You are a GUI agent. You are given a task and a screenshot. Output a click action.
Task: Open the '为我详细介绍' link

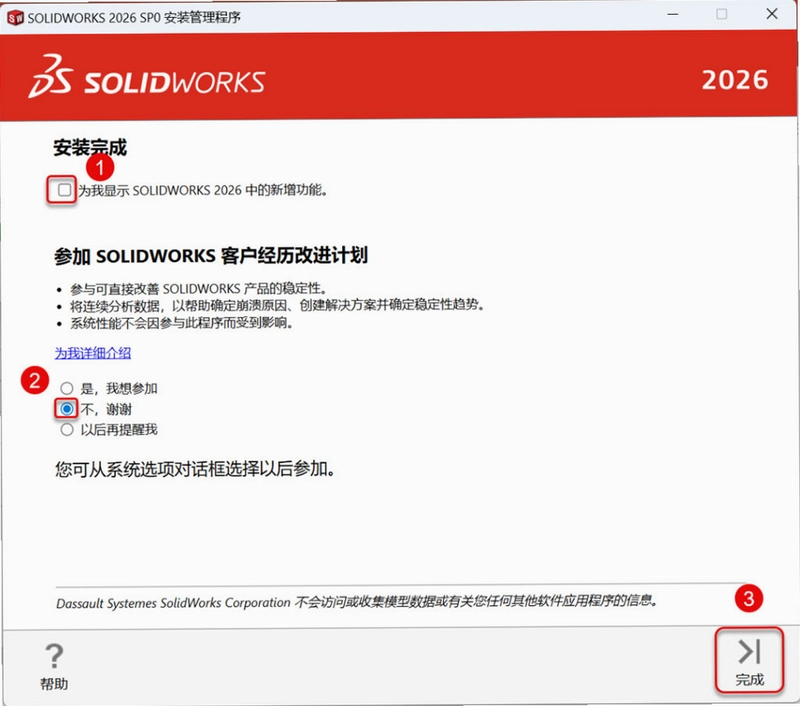pyautogui.click(x=93, y=353)
